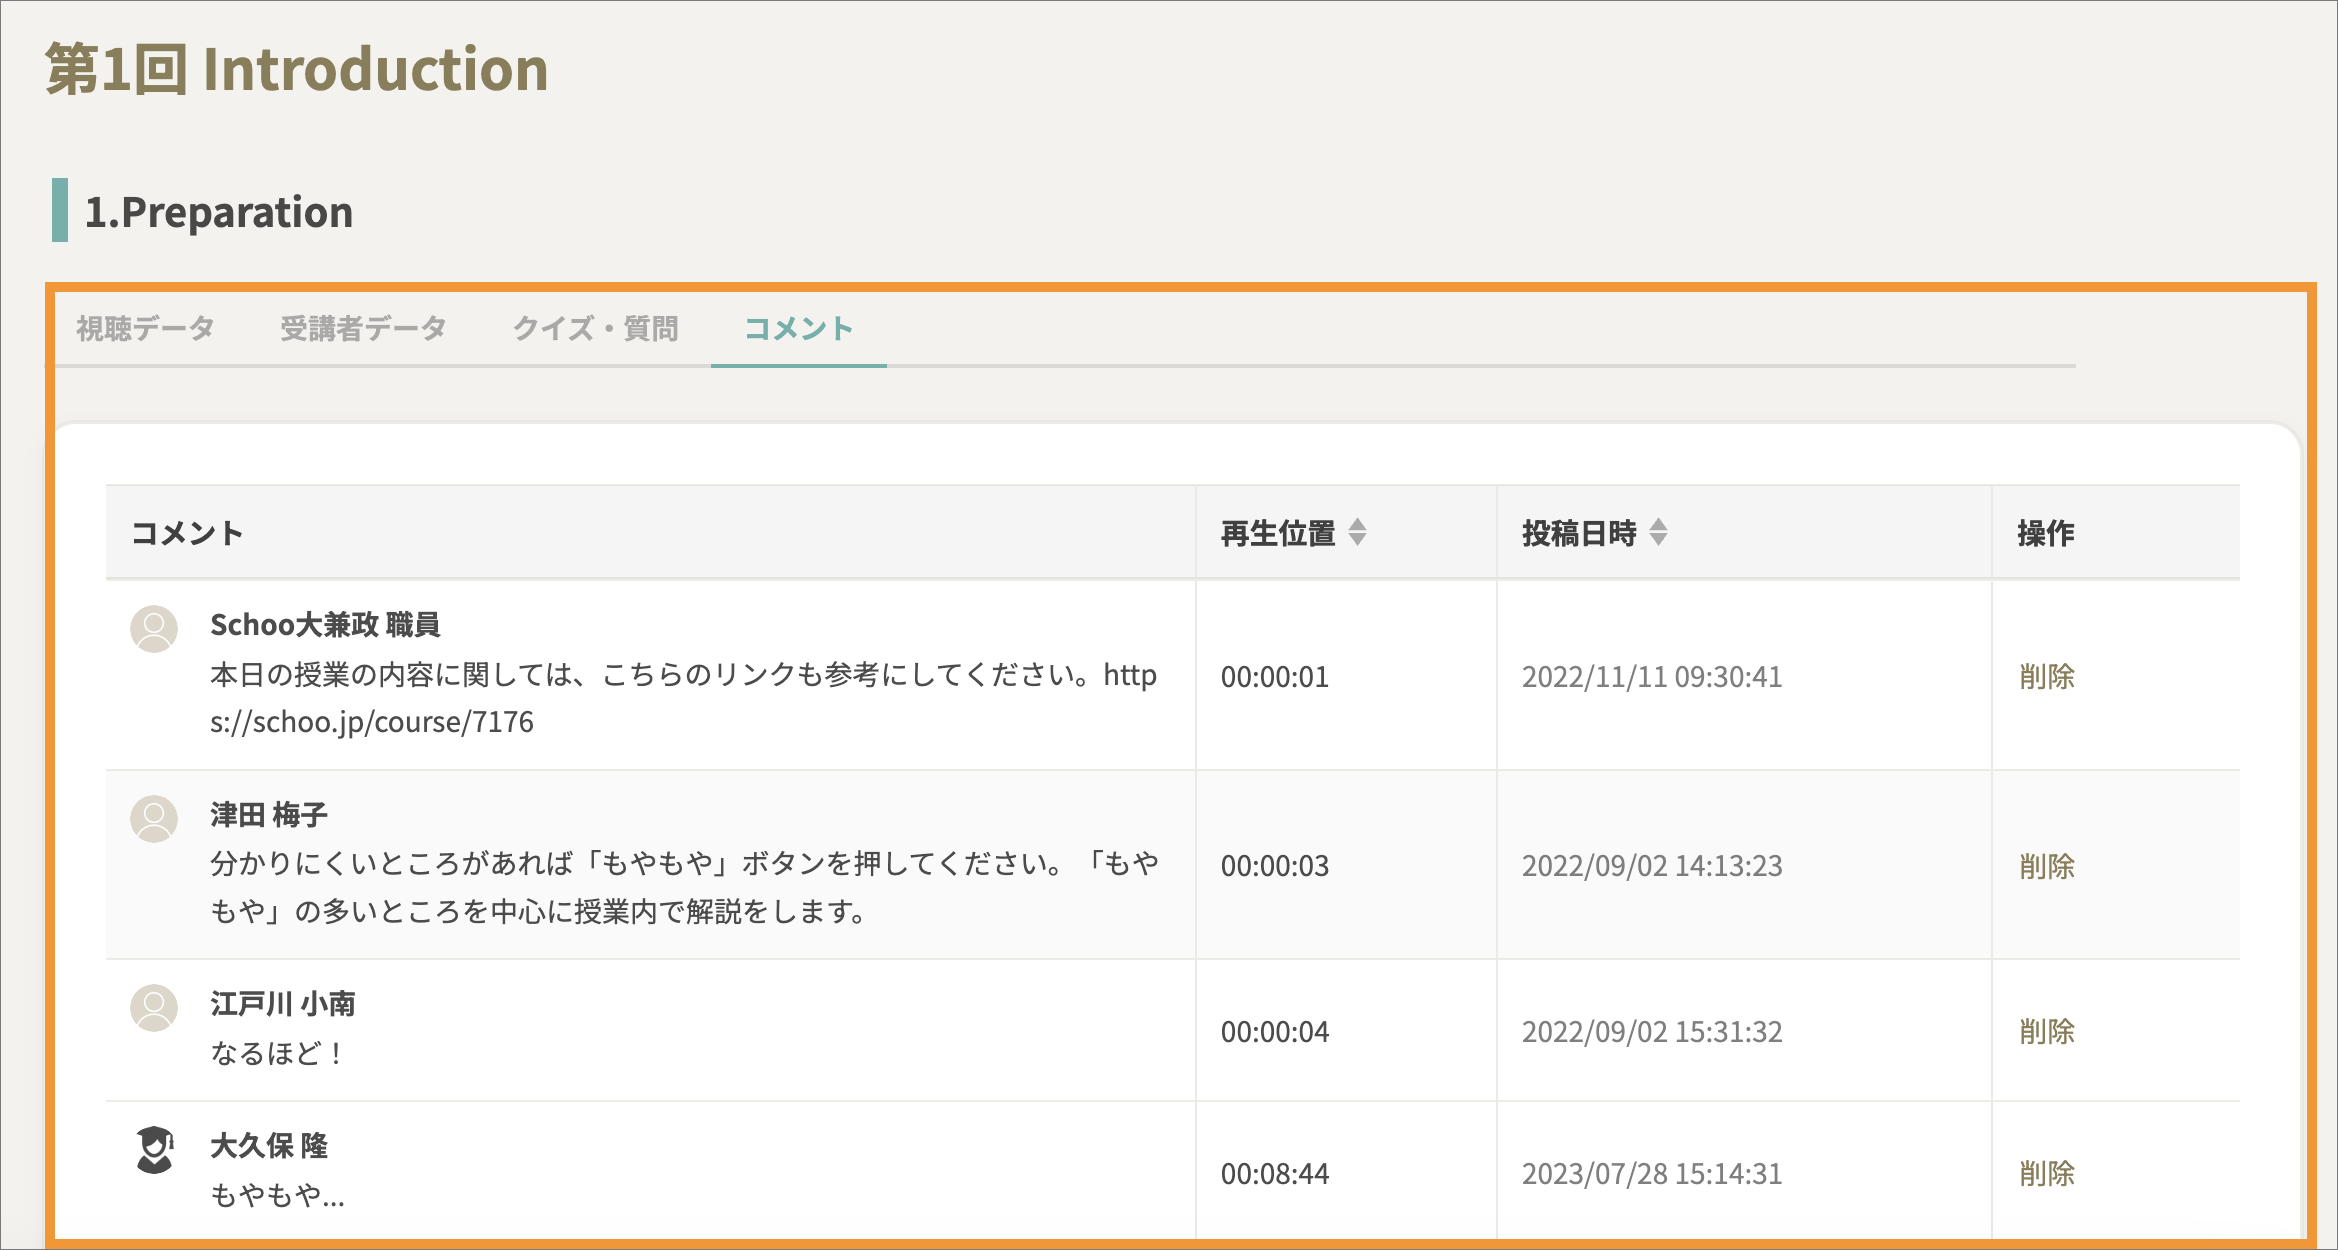Viewport: 2338px width, 1250px height.
Task: Click the もやもや... comment text
Action: tap(277, 1195)
